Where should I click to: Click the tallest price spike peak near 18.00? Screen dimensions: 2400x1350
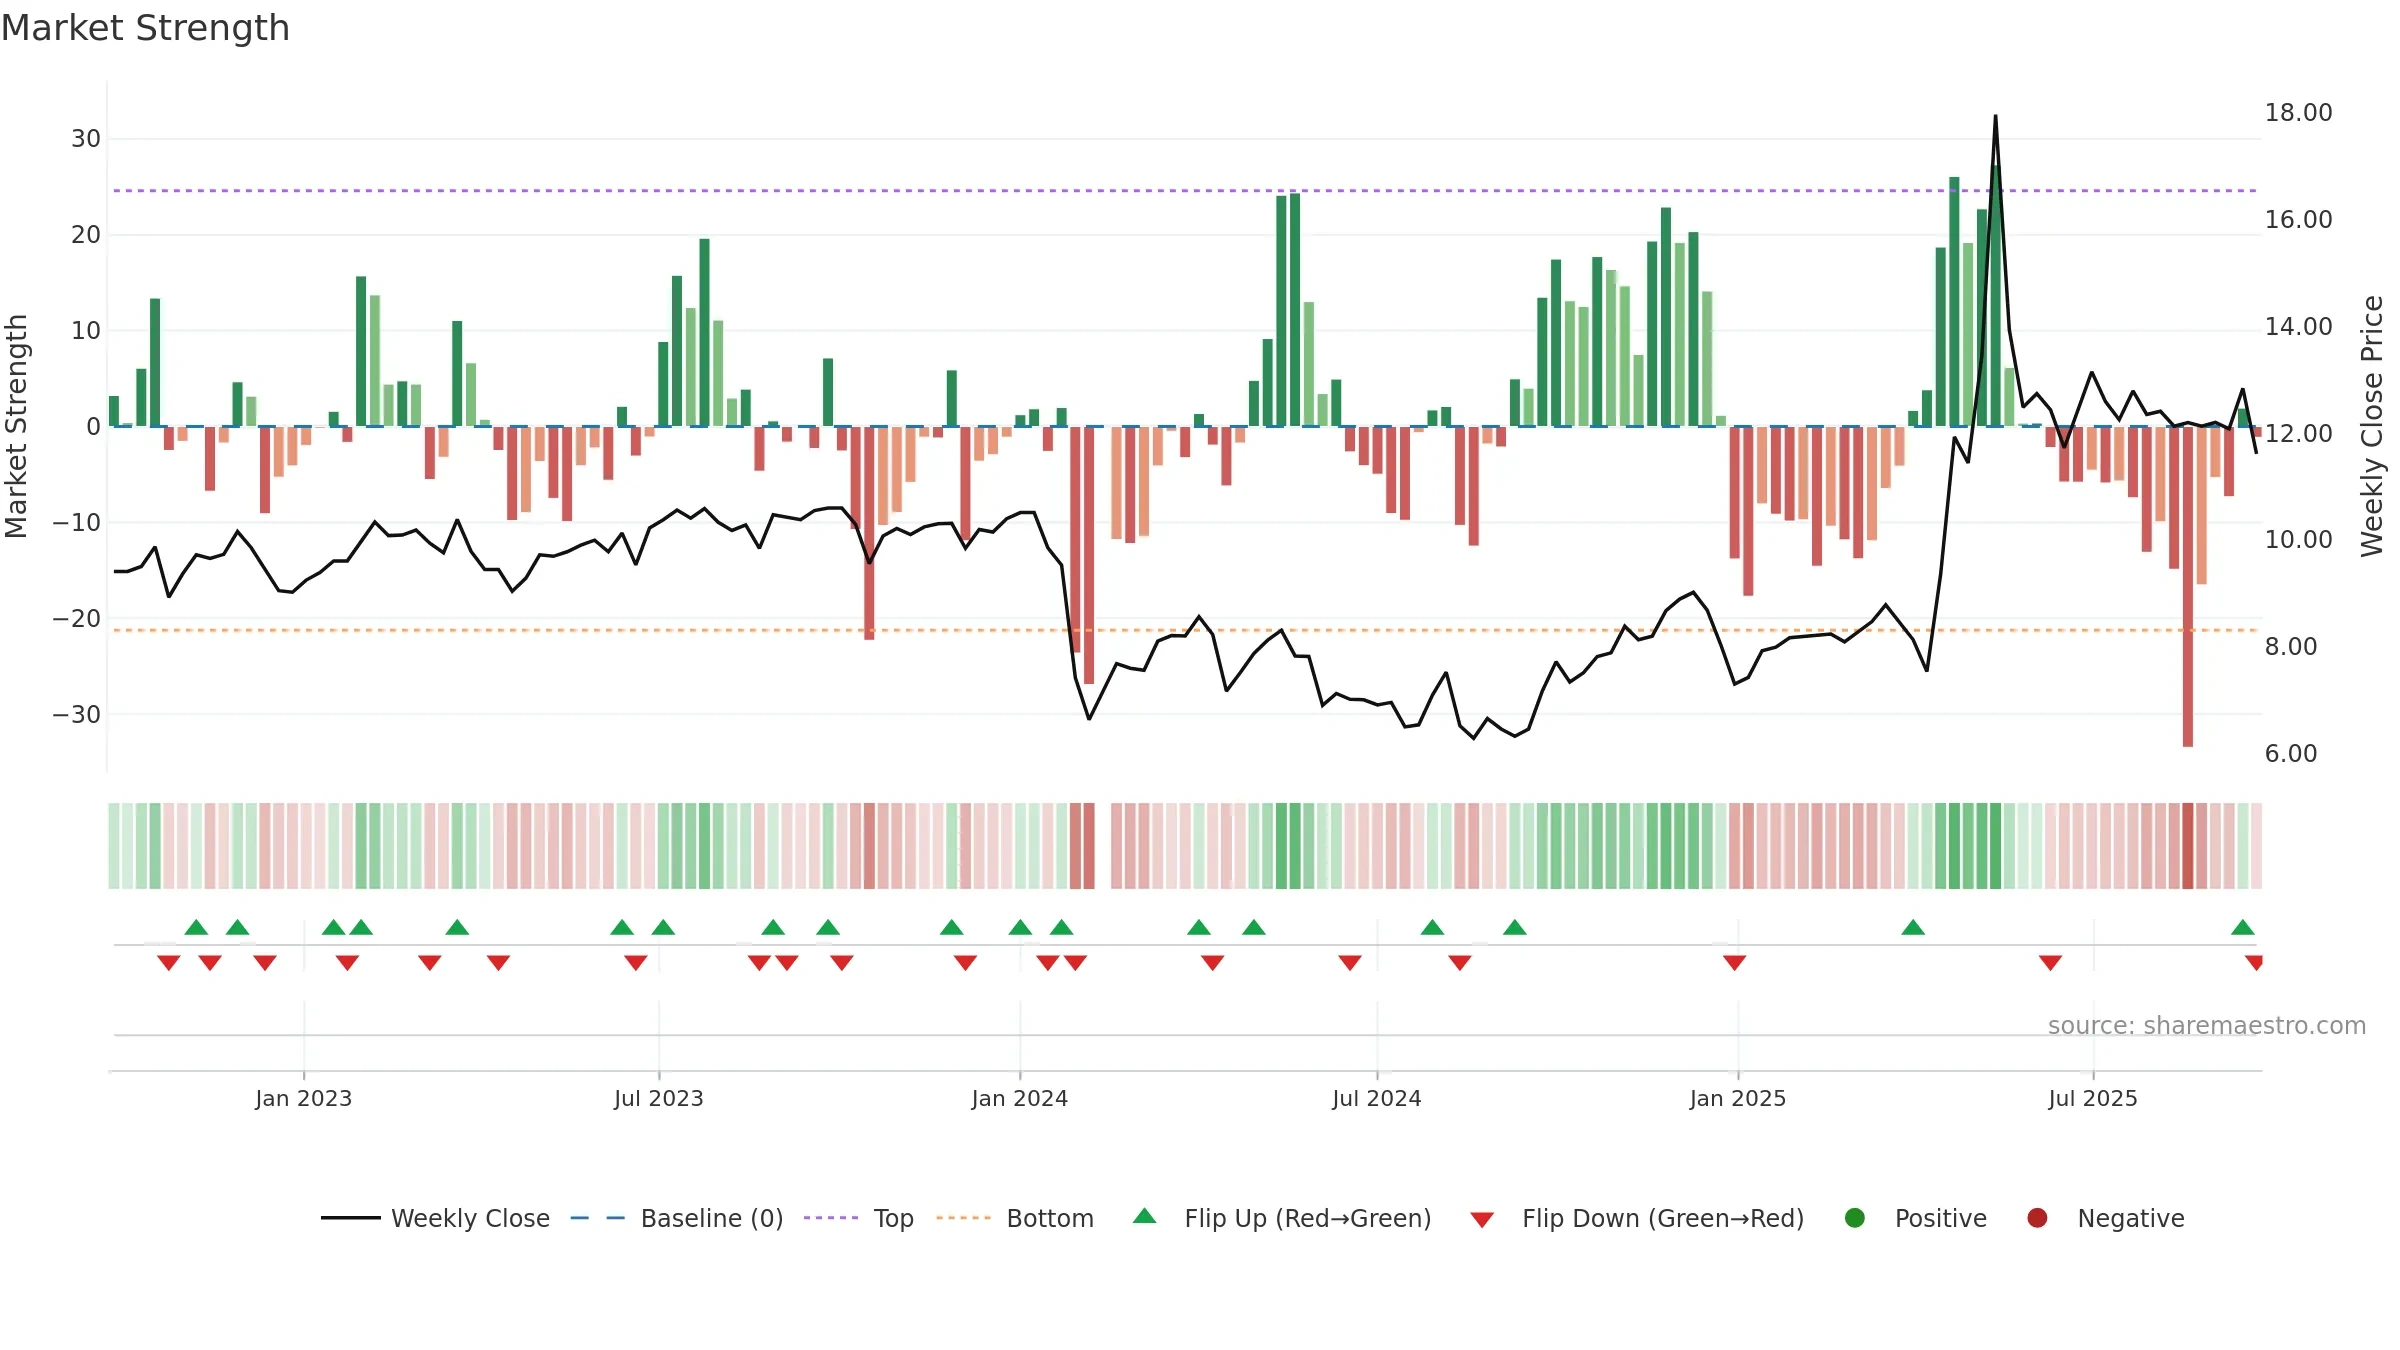click(1995, 116)
